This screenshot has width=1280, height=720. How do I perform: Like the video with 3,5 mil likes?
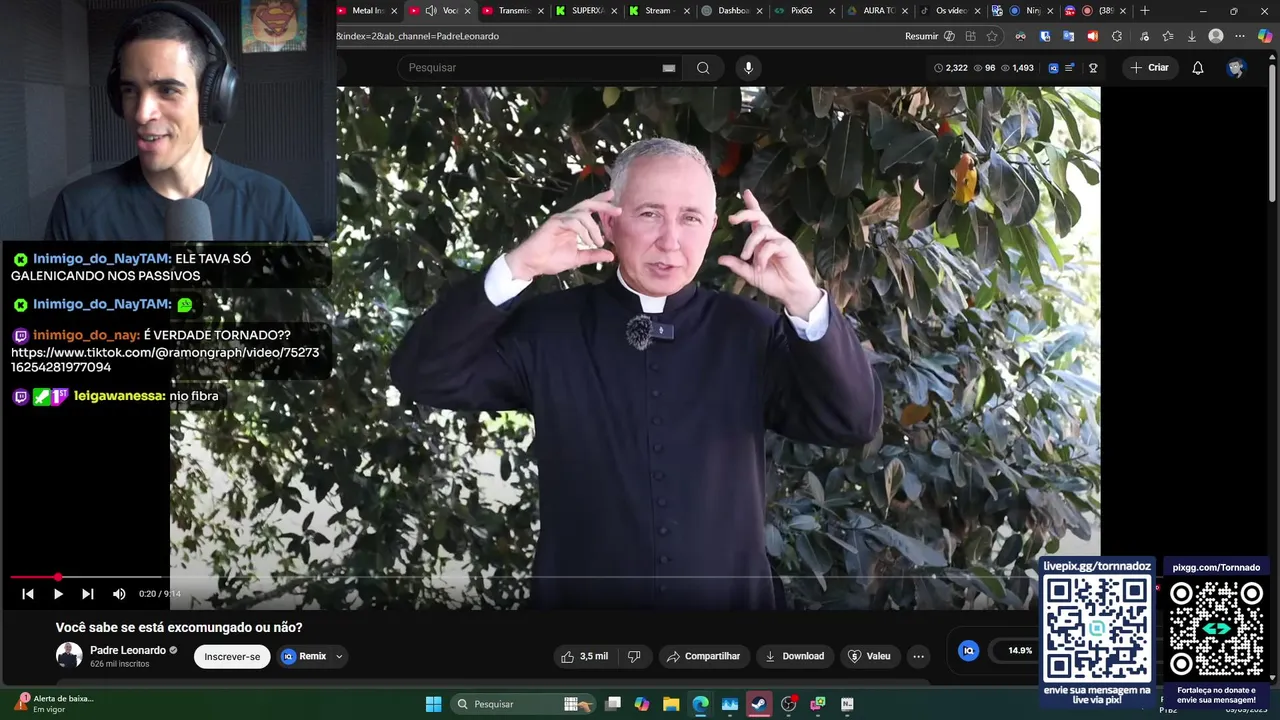(585, 656)
